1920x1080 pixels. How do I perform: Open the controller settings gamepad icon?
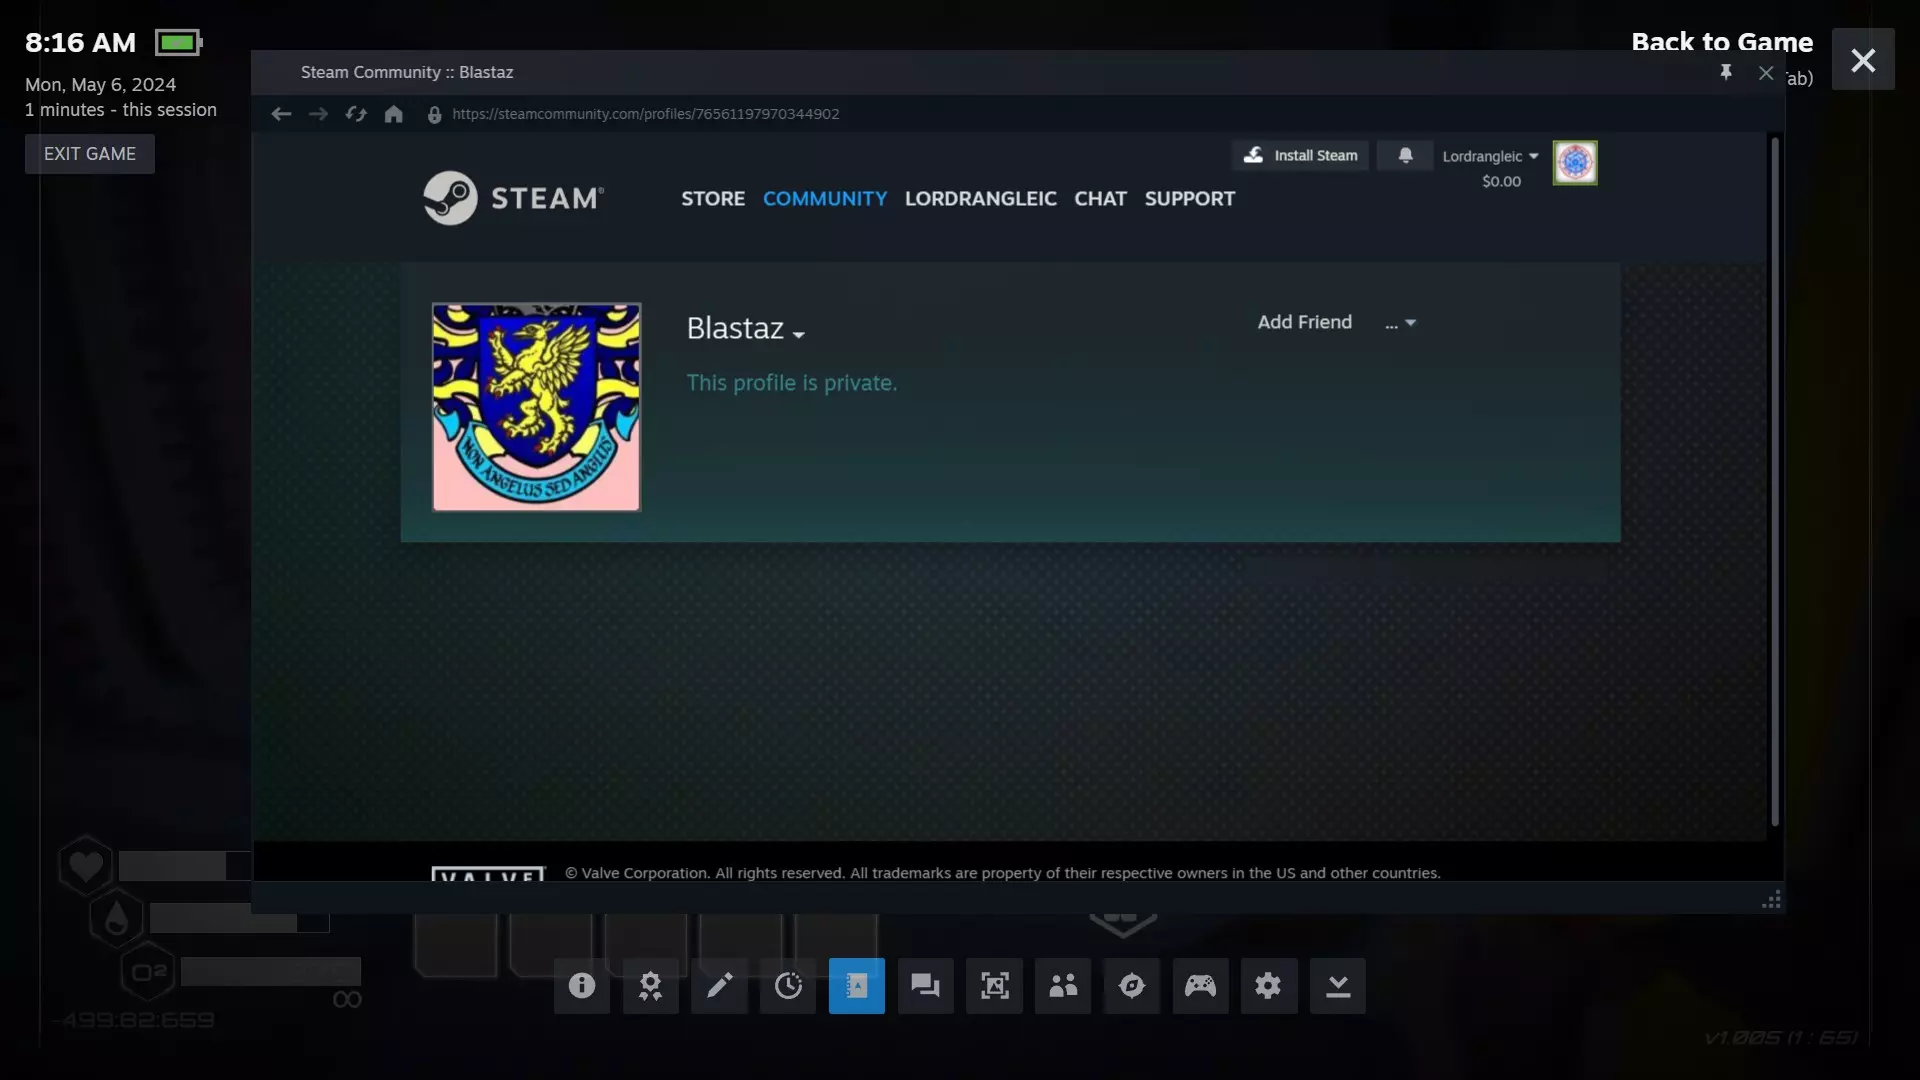coord(1200,986)
